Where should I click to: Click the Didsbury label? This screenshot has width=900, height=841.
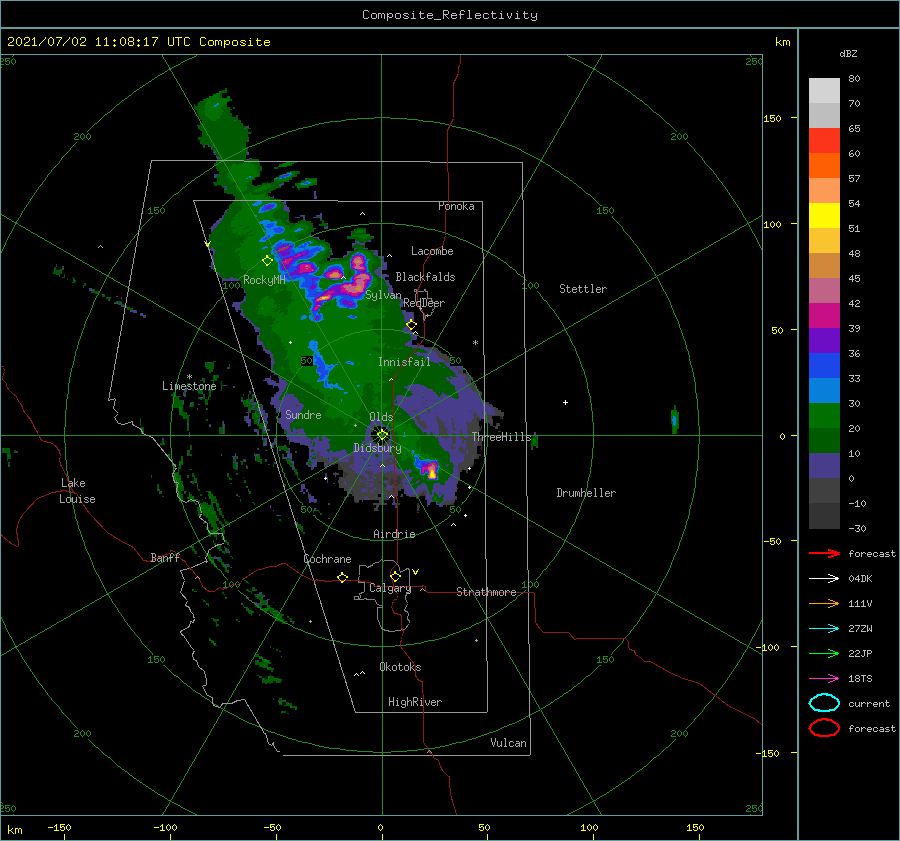378,448
